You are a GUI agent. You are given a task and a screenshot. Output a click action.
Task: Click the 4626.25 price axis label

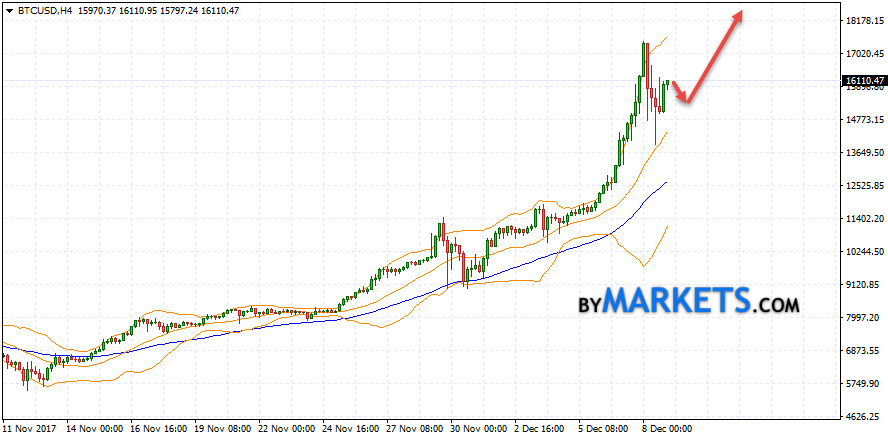pyautogui.click(x=861, y=417)
